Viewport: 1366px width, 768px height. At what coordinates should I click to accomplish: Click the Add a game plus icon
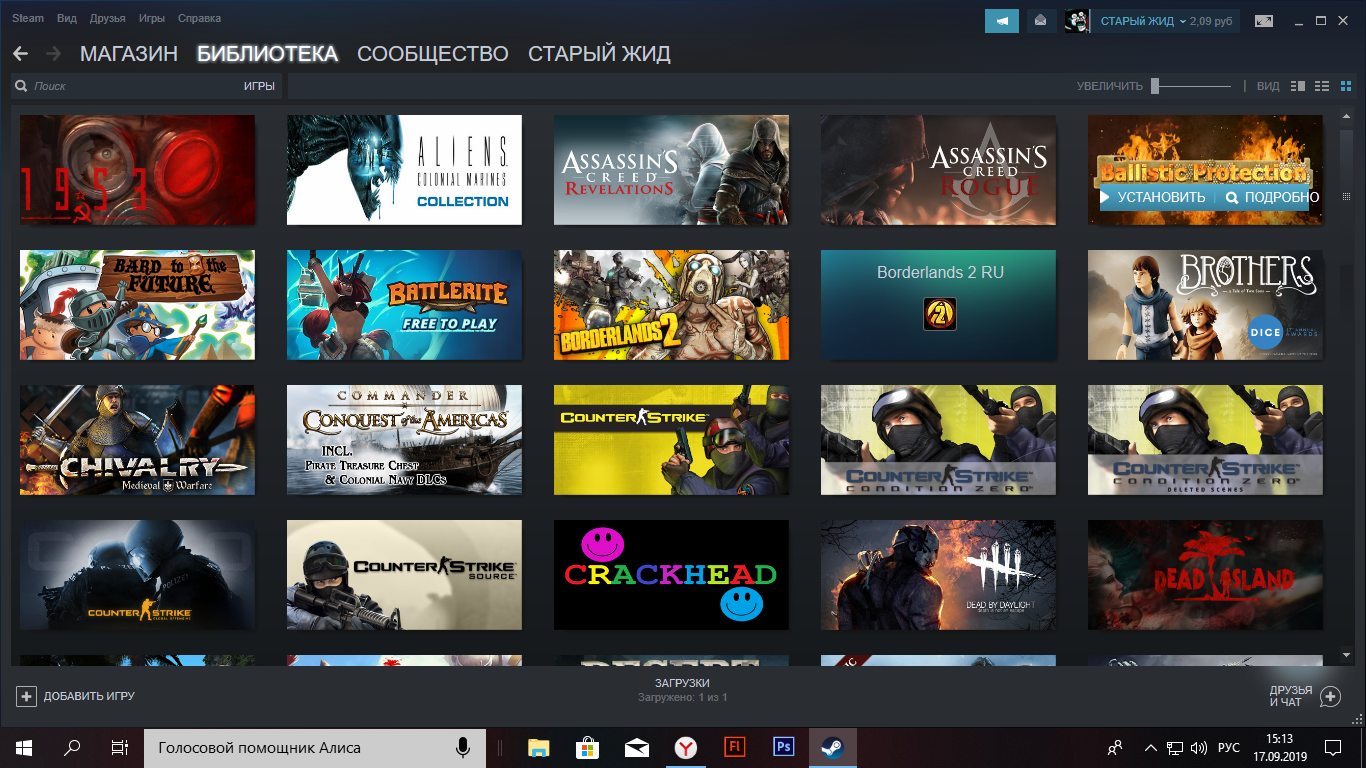[x=26, y=696]
